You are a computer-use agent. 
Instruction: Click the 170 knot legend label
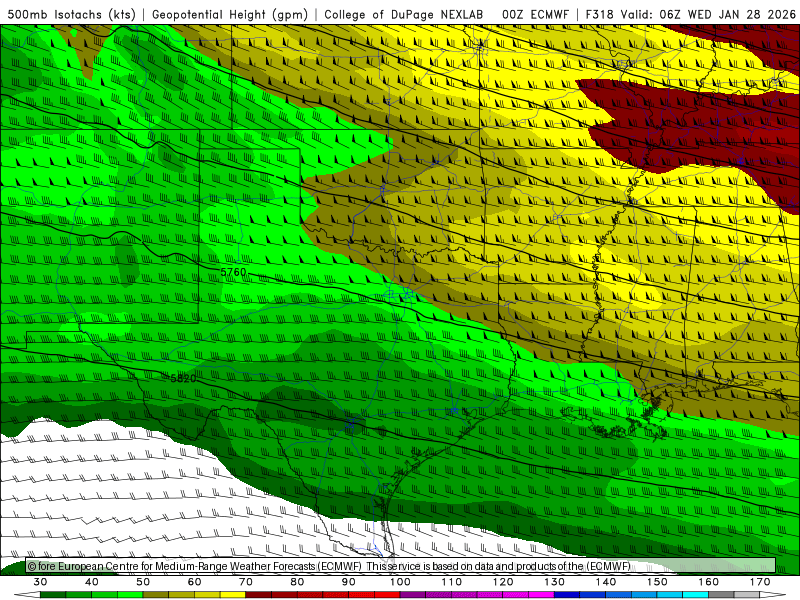760,582
